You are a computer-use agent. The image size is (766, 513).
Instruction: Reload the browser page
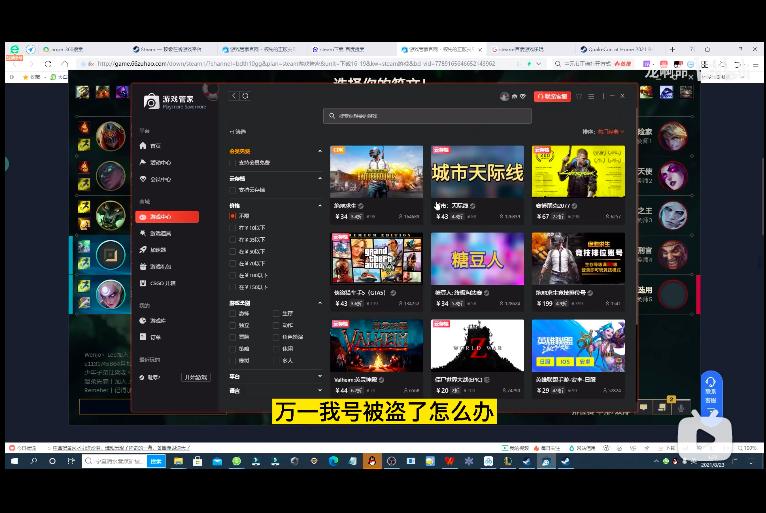point(47,64)
